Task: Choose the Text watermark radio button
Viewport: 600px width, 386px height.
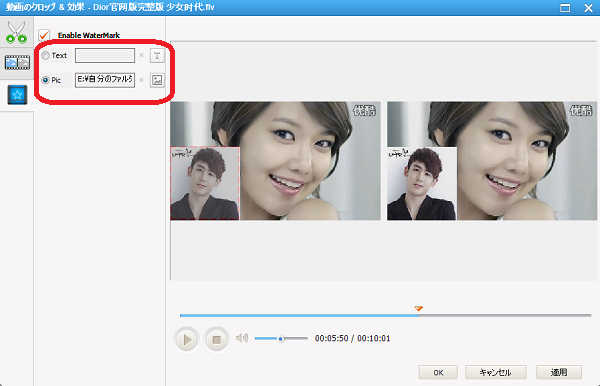Action: (46, 55)
